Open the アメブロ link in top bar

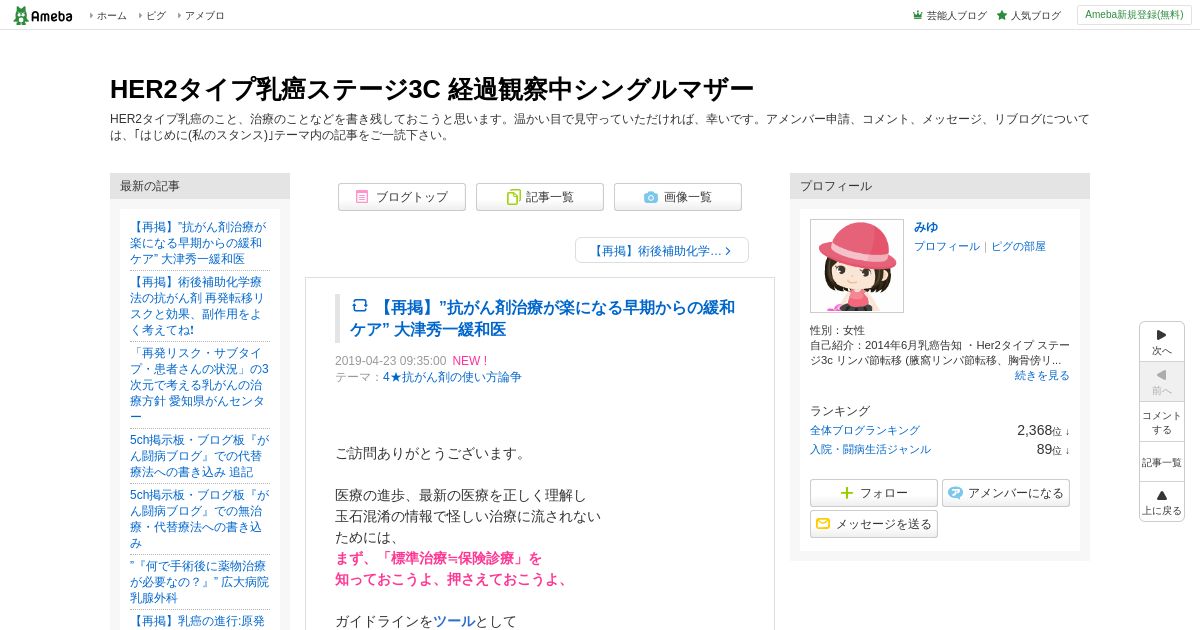pos(204,16)
